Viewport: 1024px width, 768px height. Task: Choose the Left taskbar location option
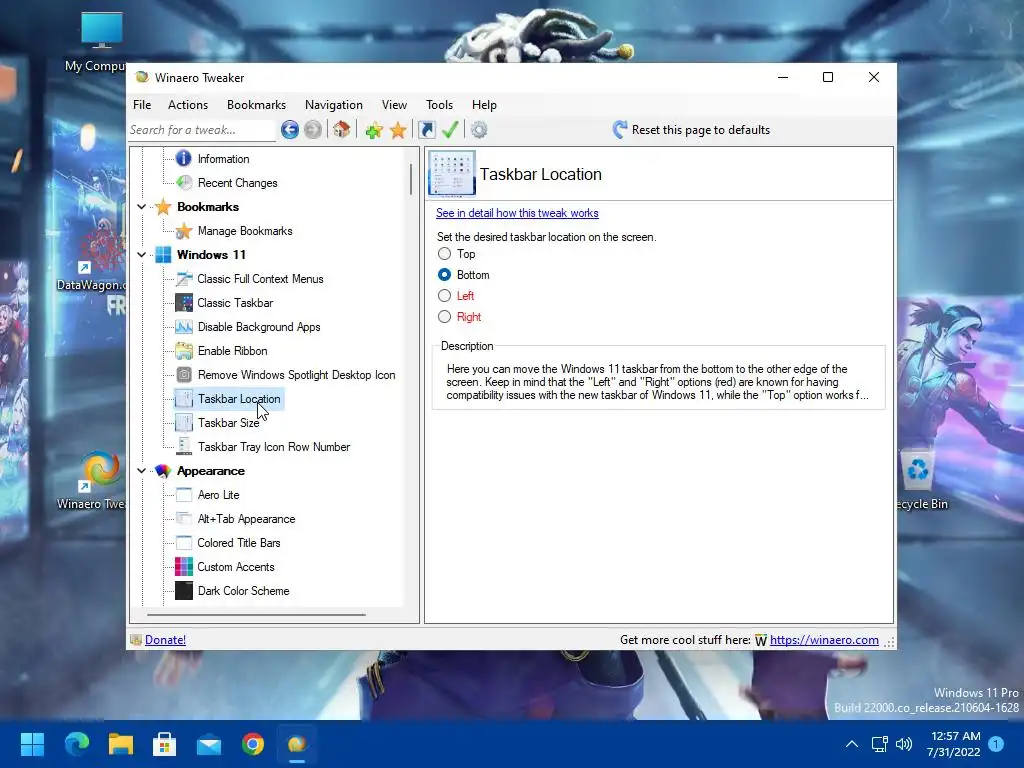(x=444, y=296)
